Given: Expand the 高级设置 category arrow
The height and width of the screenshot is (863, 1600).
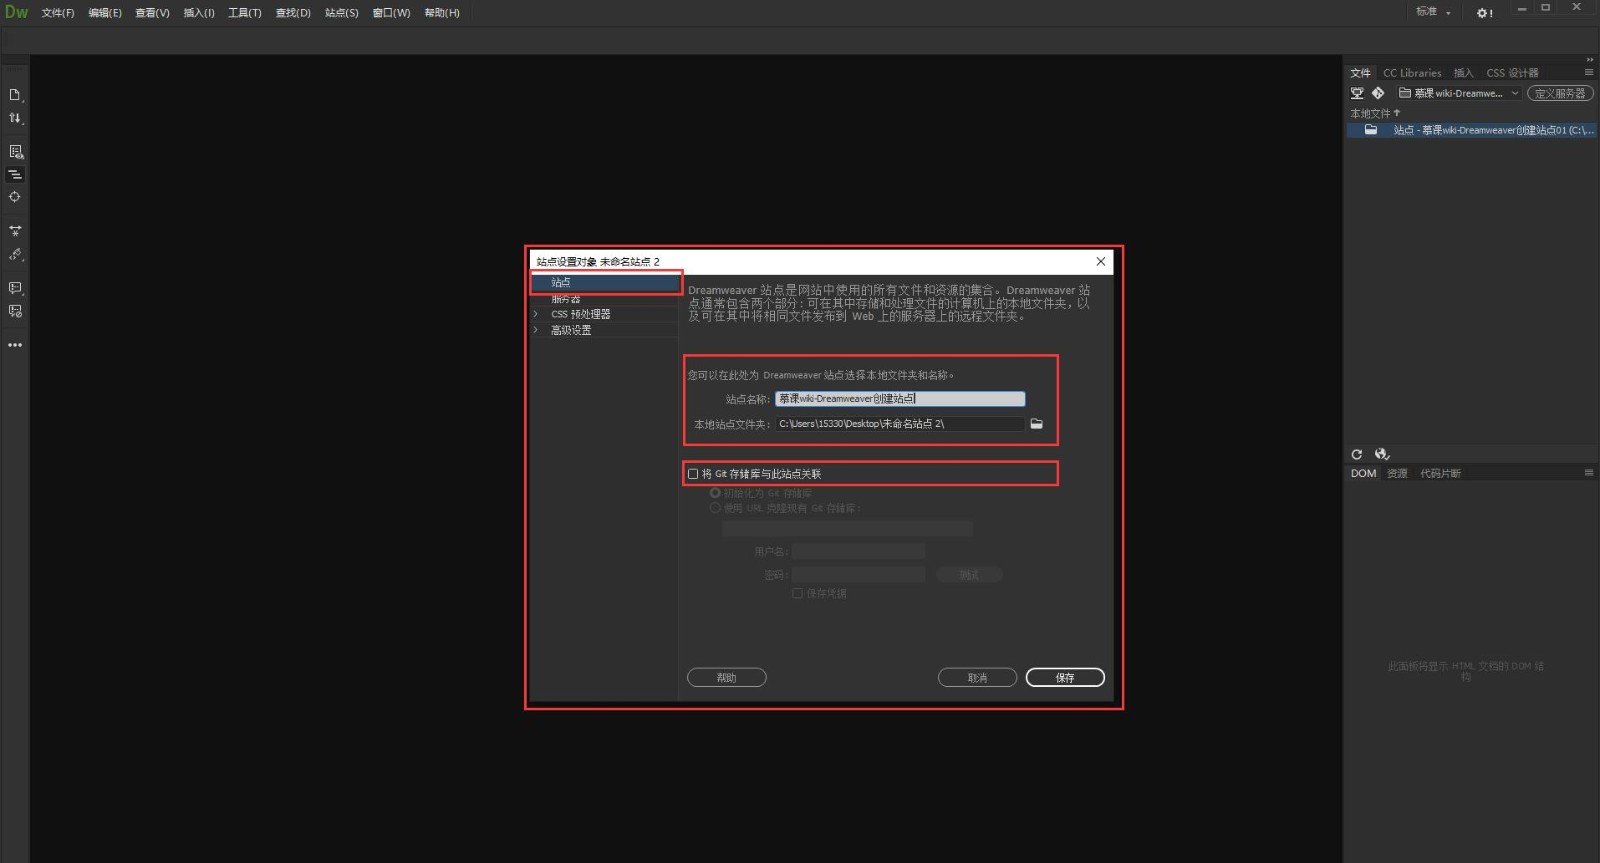Looking at the screenshot, I should [536, 330].
